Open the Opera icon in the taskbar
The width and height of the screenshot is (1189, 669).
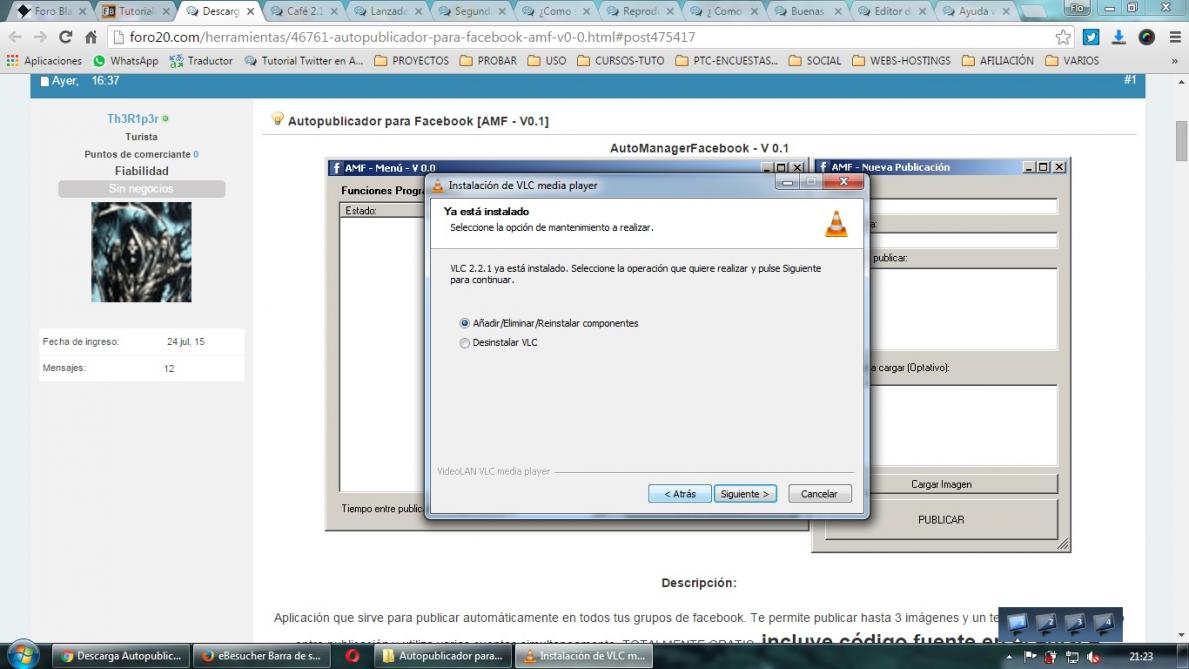pyautogui.click(x=352, y=656)
